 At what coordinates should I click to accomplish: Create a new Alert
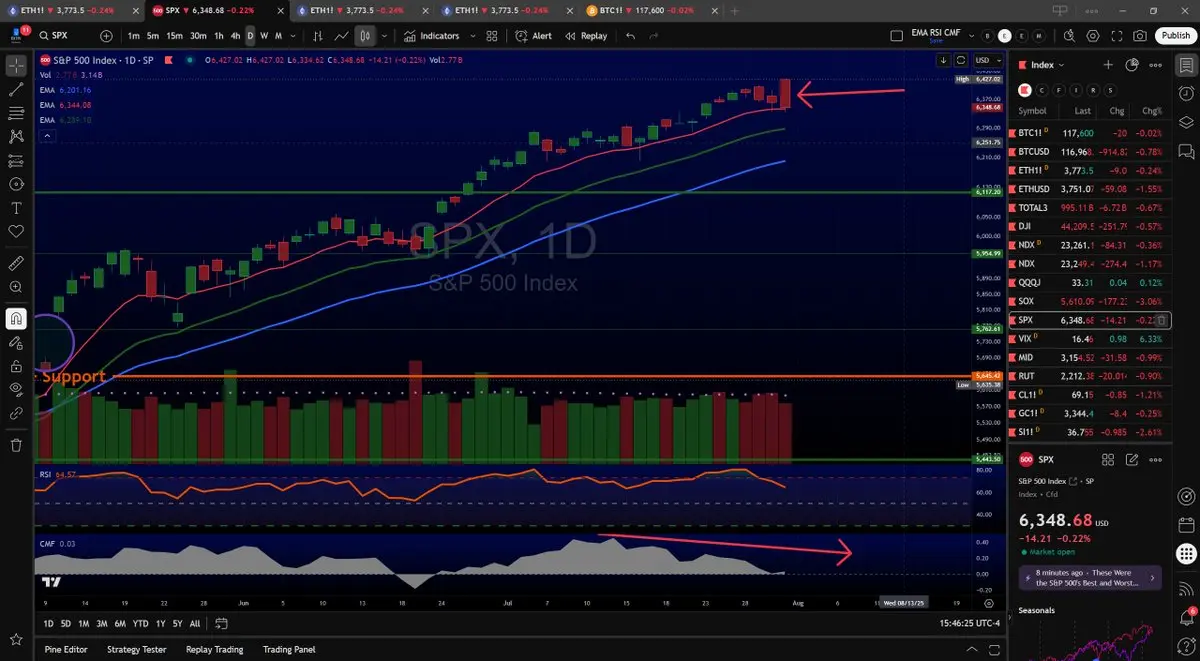coord(534,36)
